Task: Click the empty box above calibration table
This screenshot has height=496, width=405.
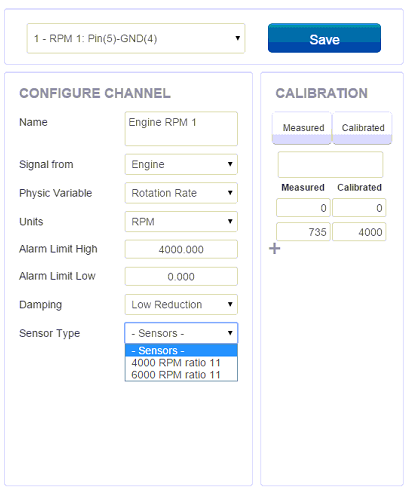Action: click(330, 164)
